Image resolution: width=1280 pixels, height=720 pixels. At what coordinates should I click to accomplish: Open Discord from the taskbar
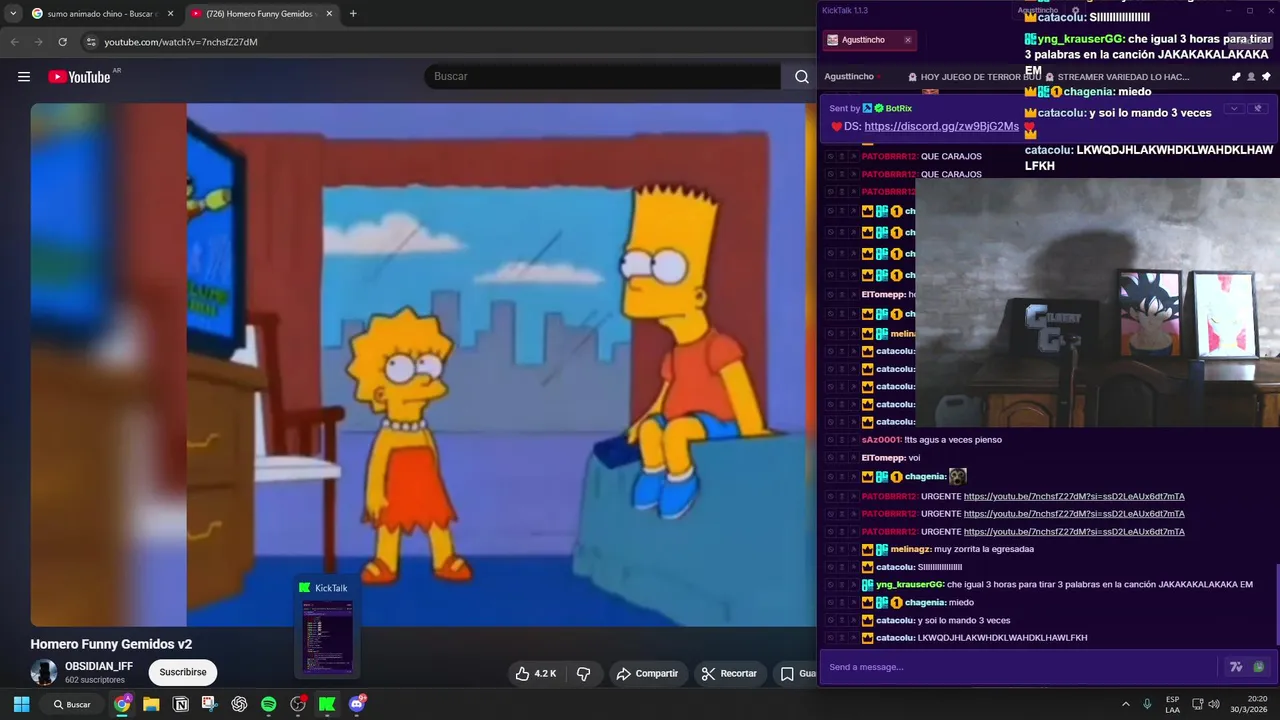click(357, 704)
